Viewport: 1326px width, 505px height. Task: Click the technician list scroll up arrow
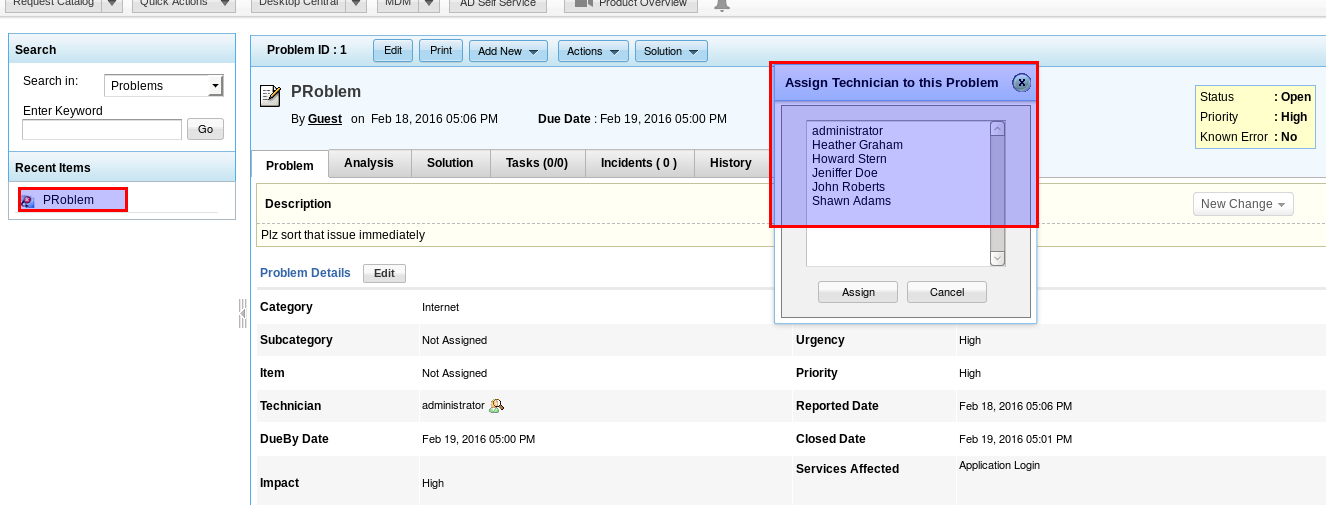point(997,128)
